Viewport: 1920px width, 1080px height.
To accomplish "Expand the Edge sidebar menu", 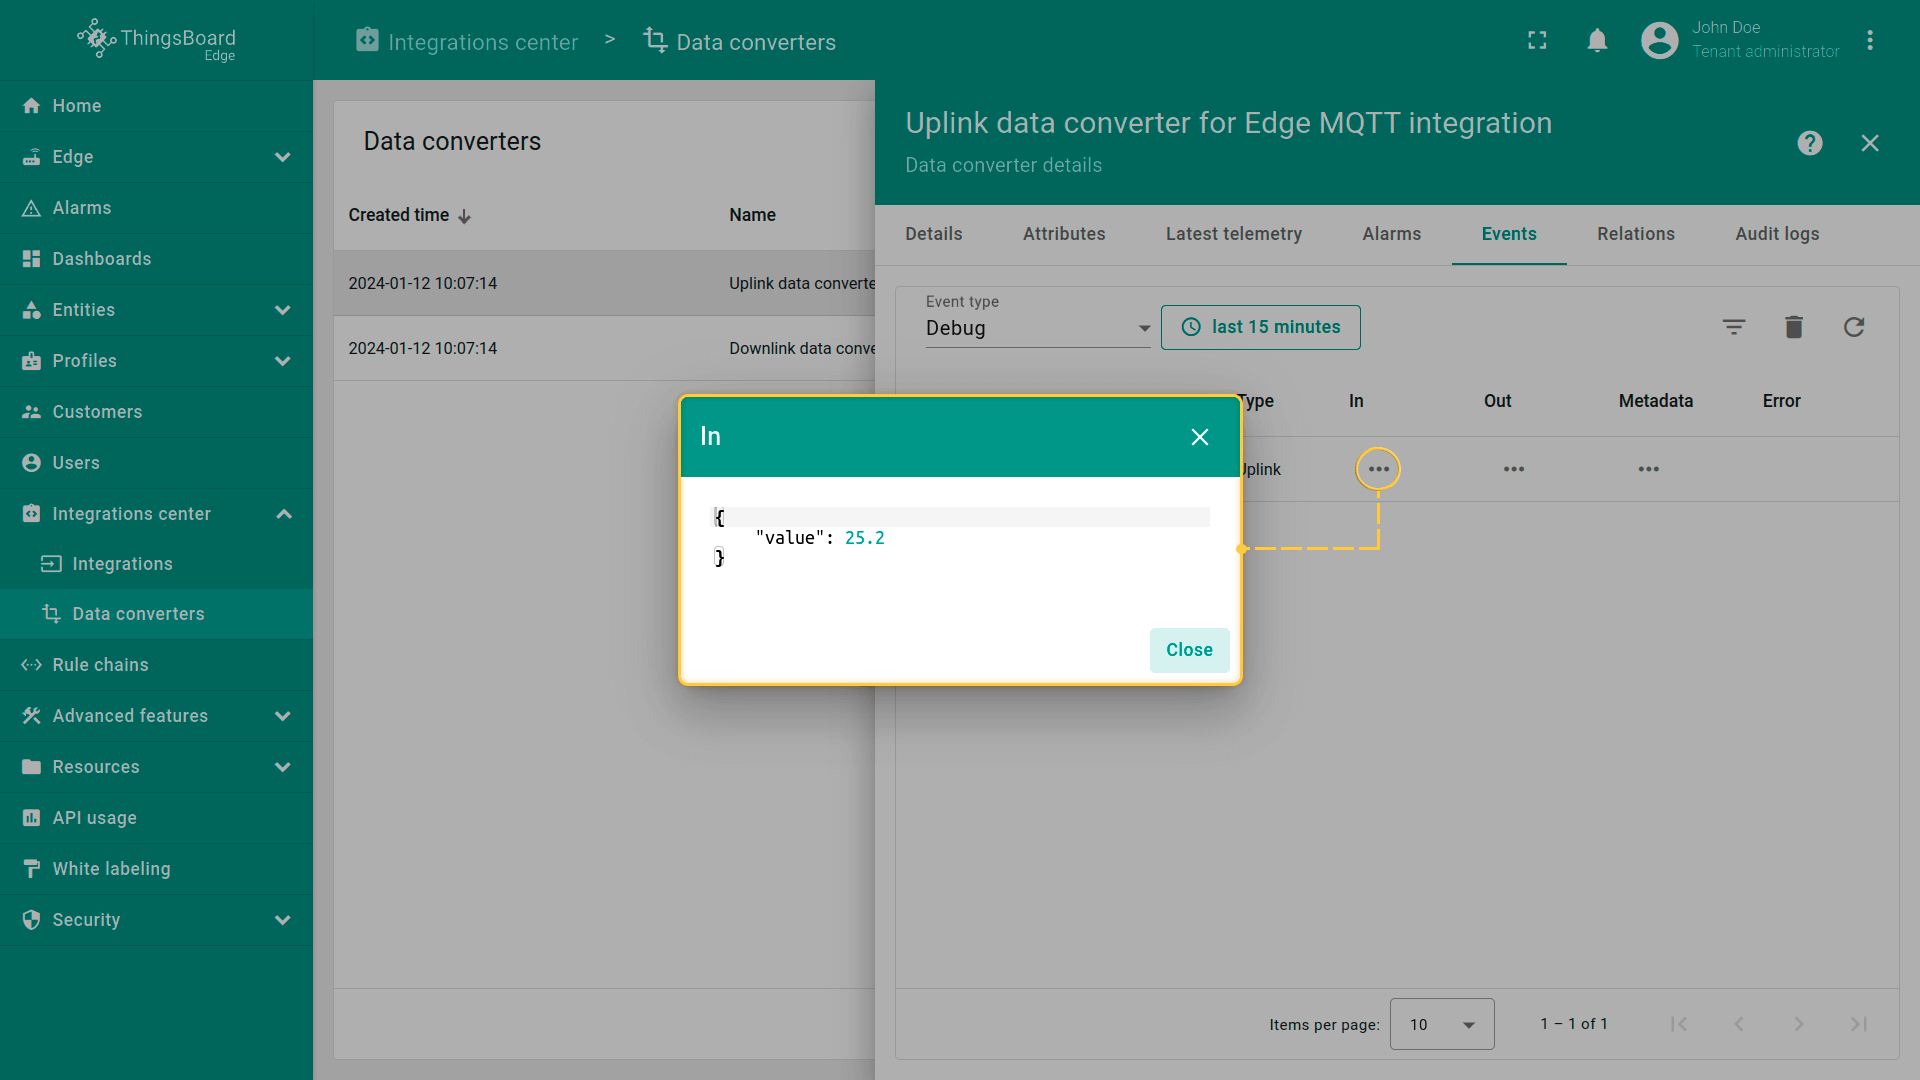I will click(283, 157).
